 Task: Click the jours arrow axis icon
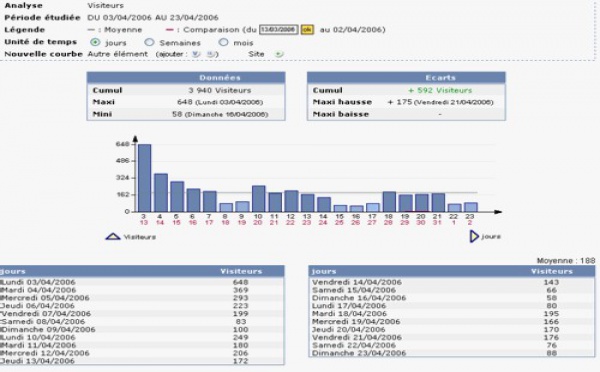click(474, 237)
